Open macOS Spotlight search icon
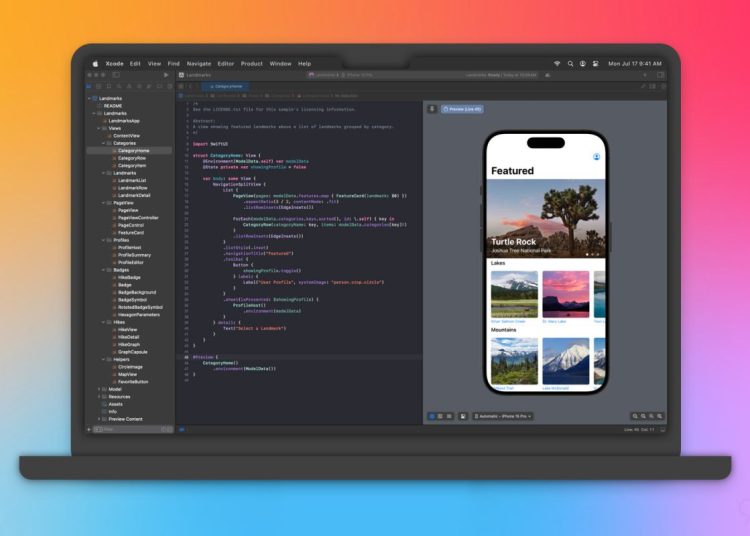750x536 pixels. pyautogui.click(x=570, y=63)
